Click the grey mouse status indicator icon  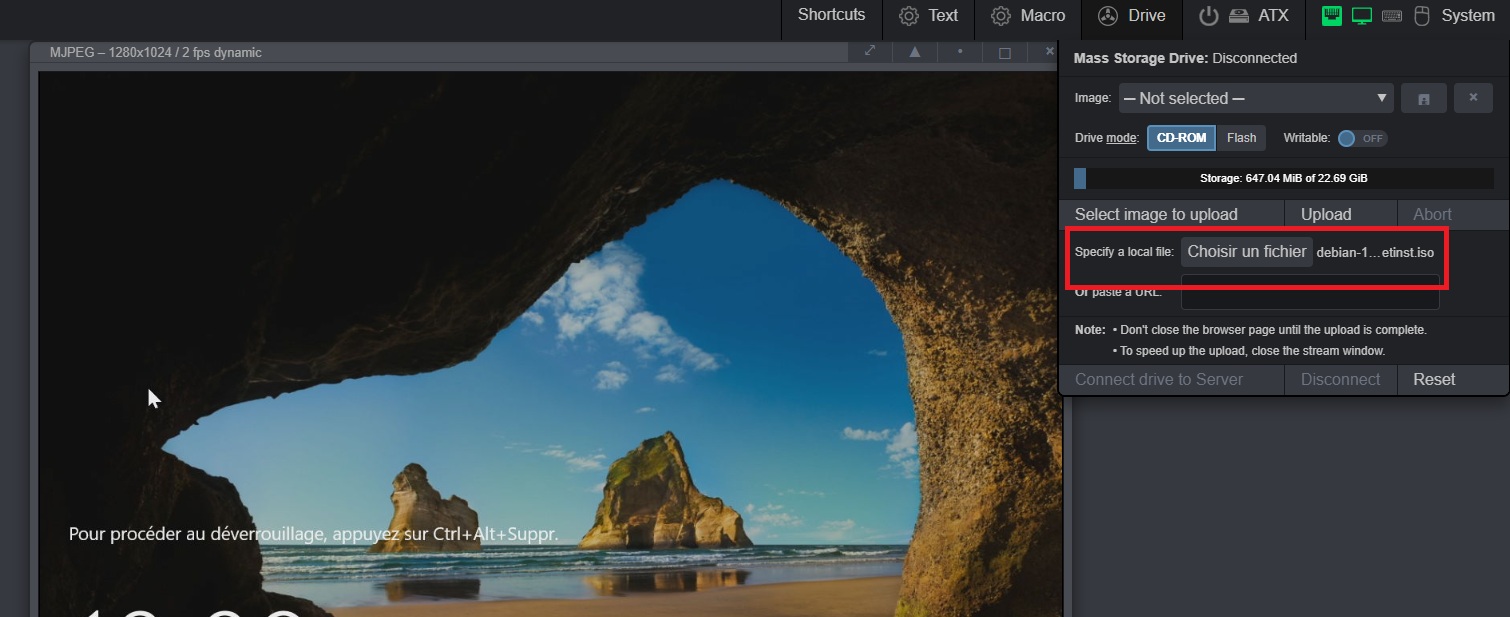point(1421,16)
